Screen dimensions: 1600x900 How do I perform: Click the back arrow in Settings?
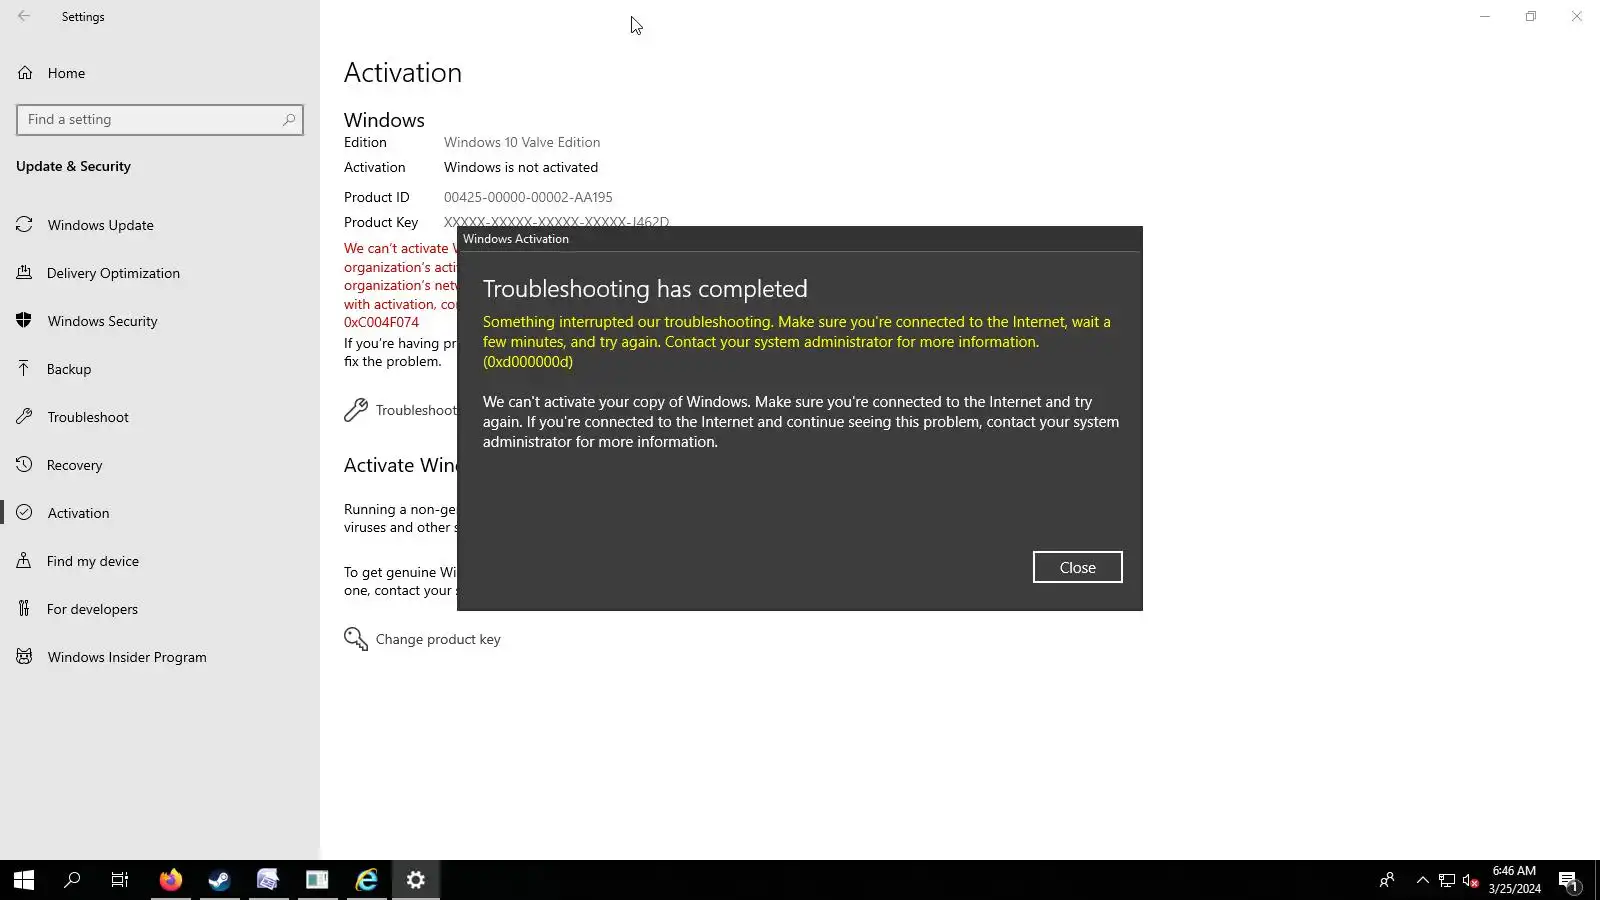pyautogui.click(x=24, y=16)
